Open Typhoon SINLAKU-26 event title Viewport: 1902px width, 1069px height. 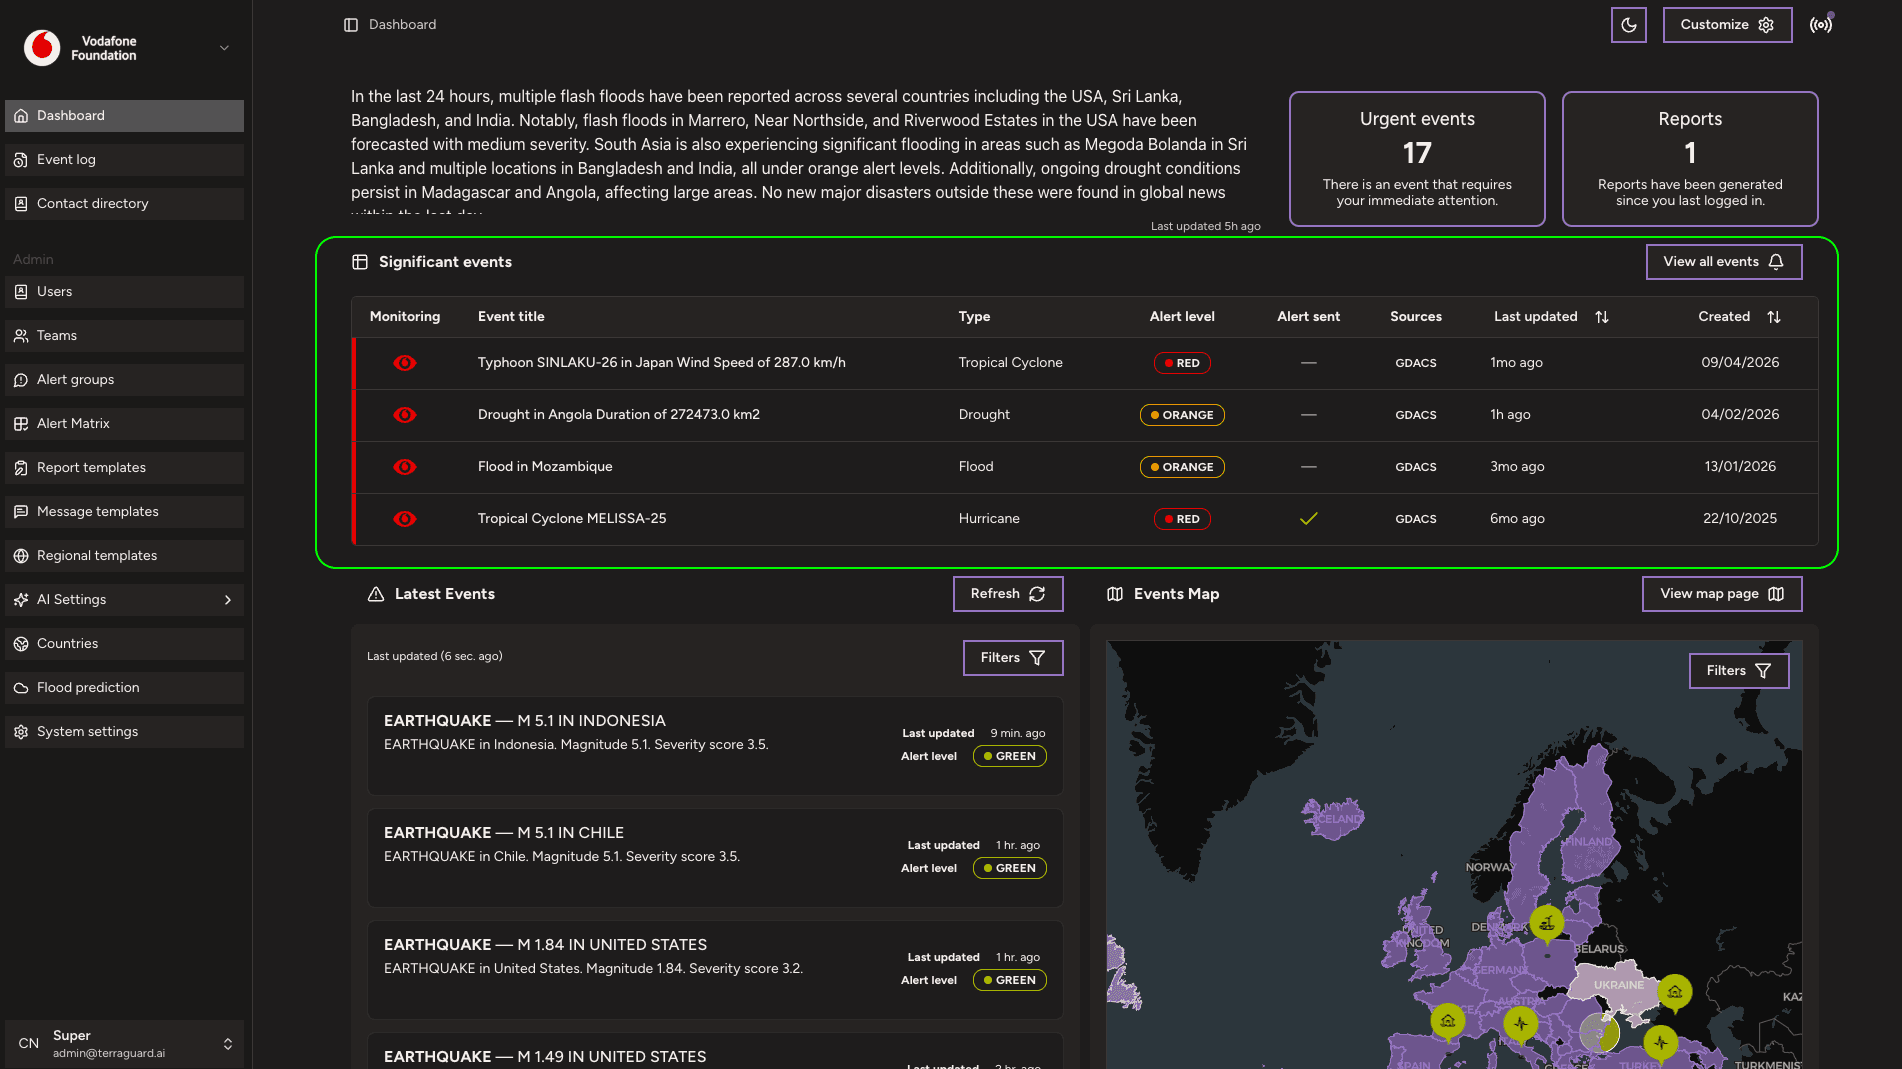(x=662, y=363)
